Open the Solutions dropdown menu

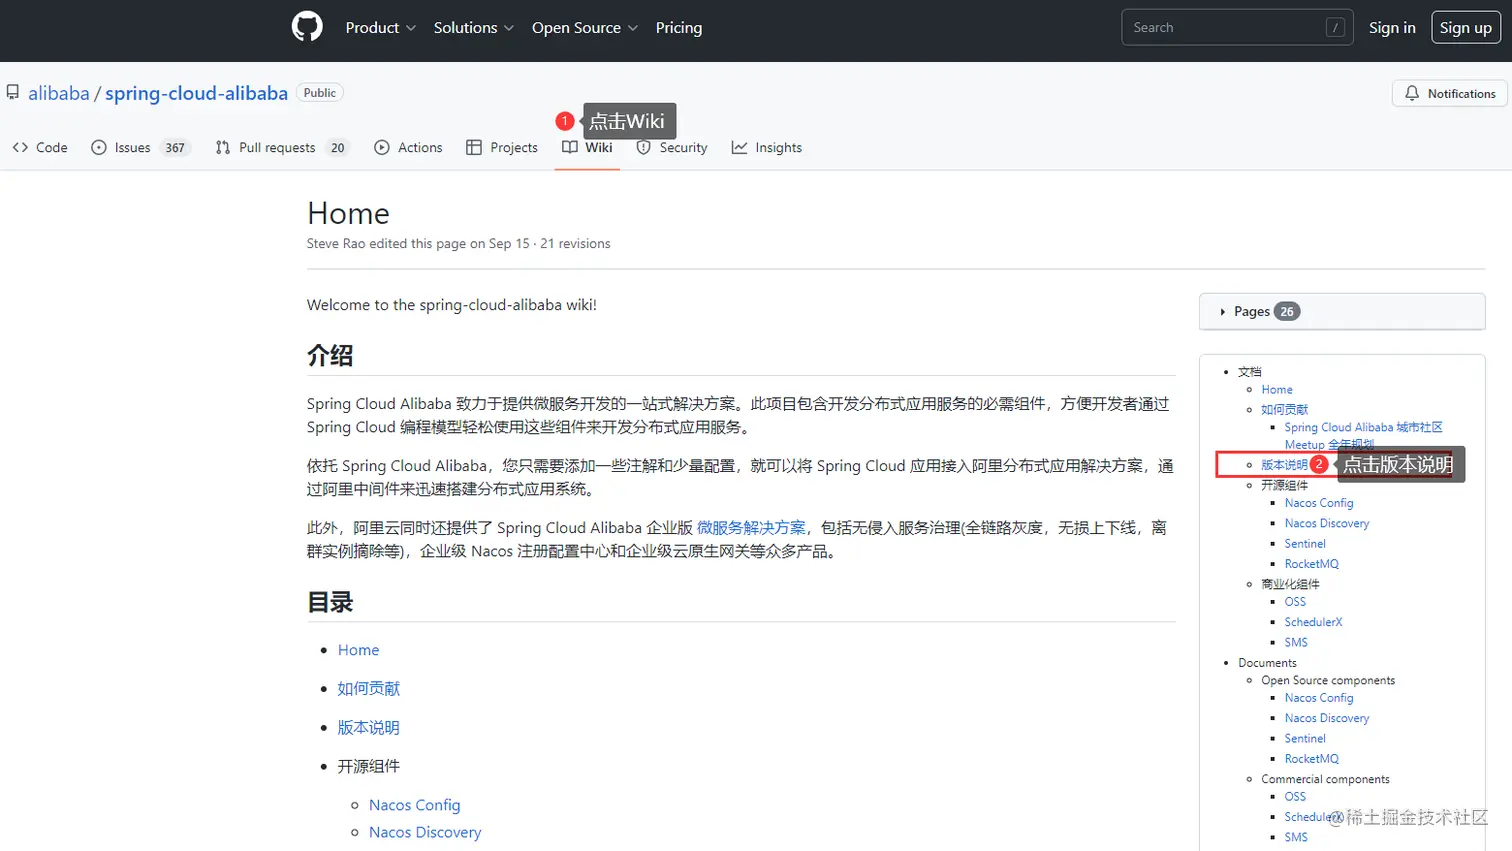click(474, 28)
